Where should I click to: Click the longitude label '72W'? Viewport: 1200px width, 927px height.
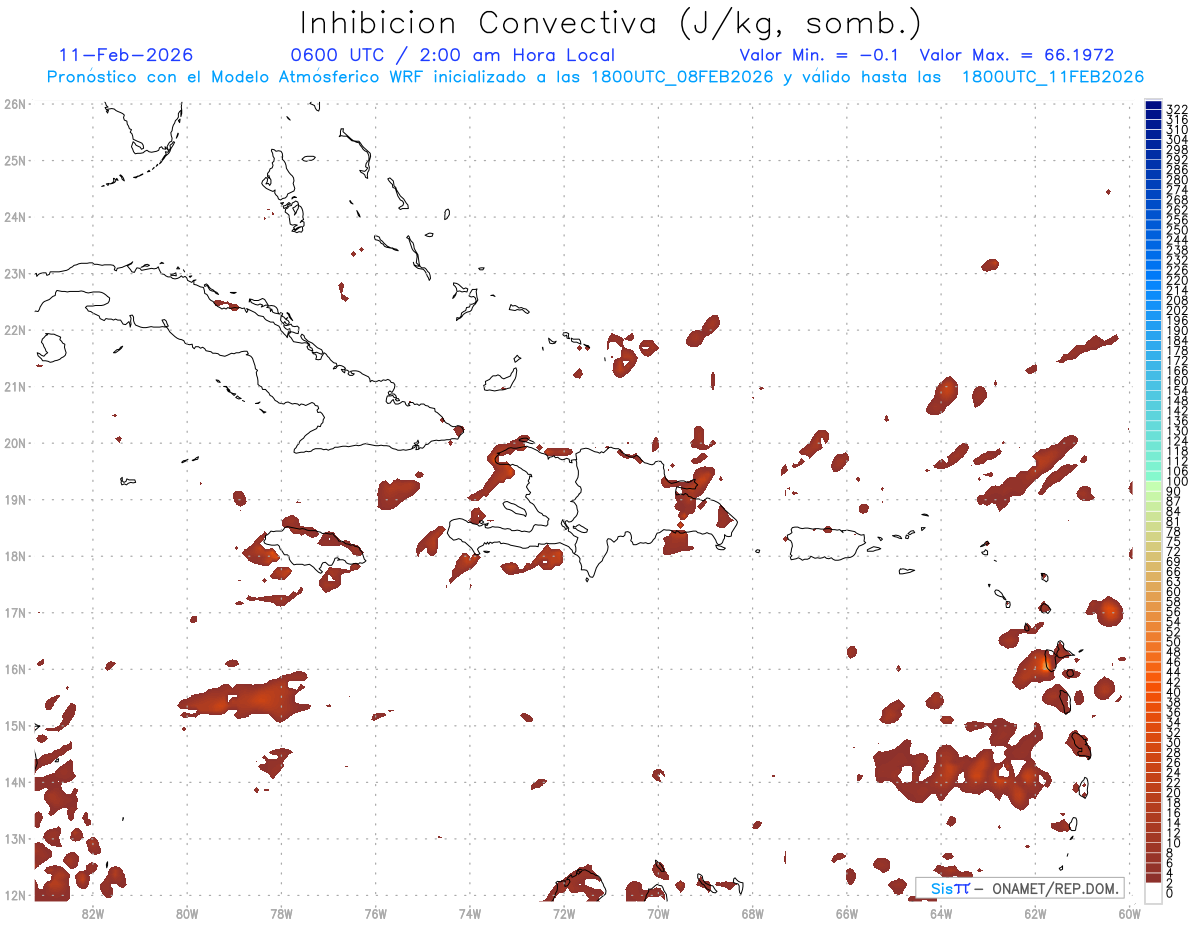click(564, 912)
